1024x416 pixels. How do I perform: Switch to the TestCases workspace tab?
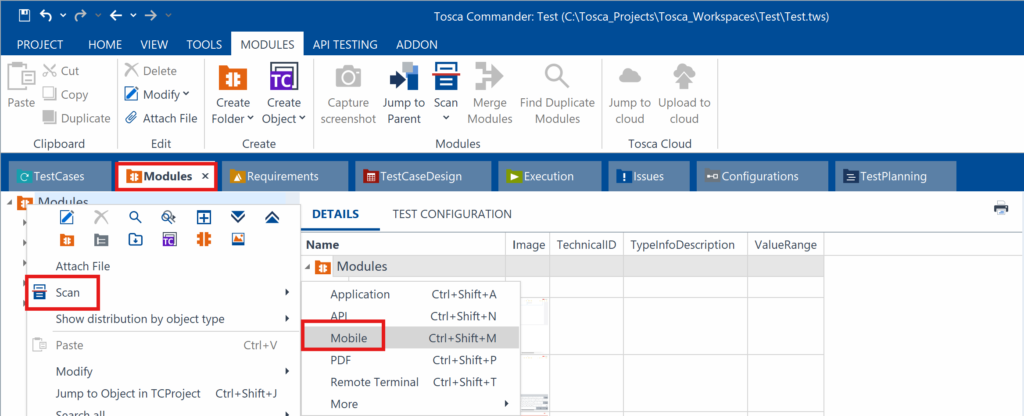tap(57, 176)
